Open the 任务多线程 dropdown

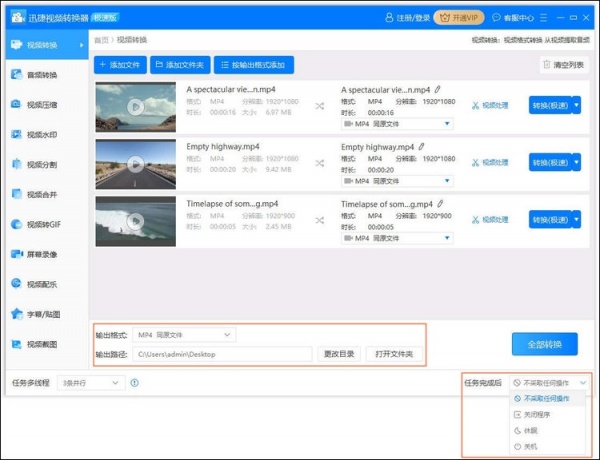pyautogui.click(x=91, y=383)
